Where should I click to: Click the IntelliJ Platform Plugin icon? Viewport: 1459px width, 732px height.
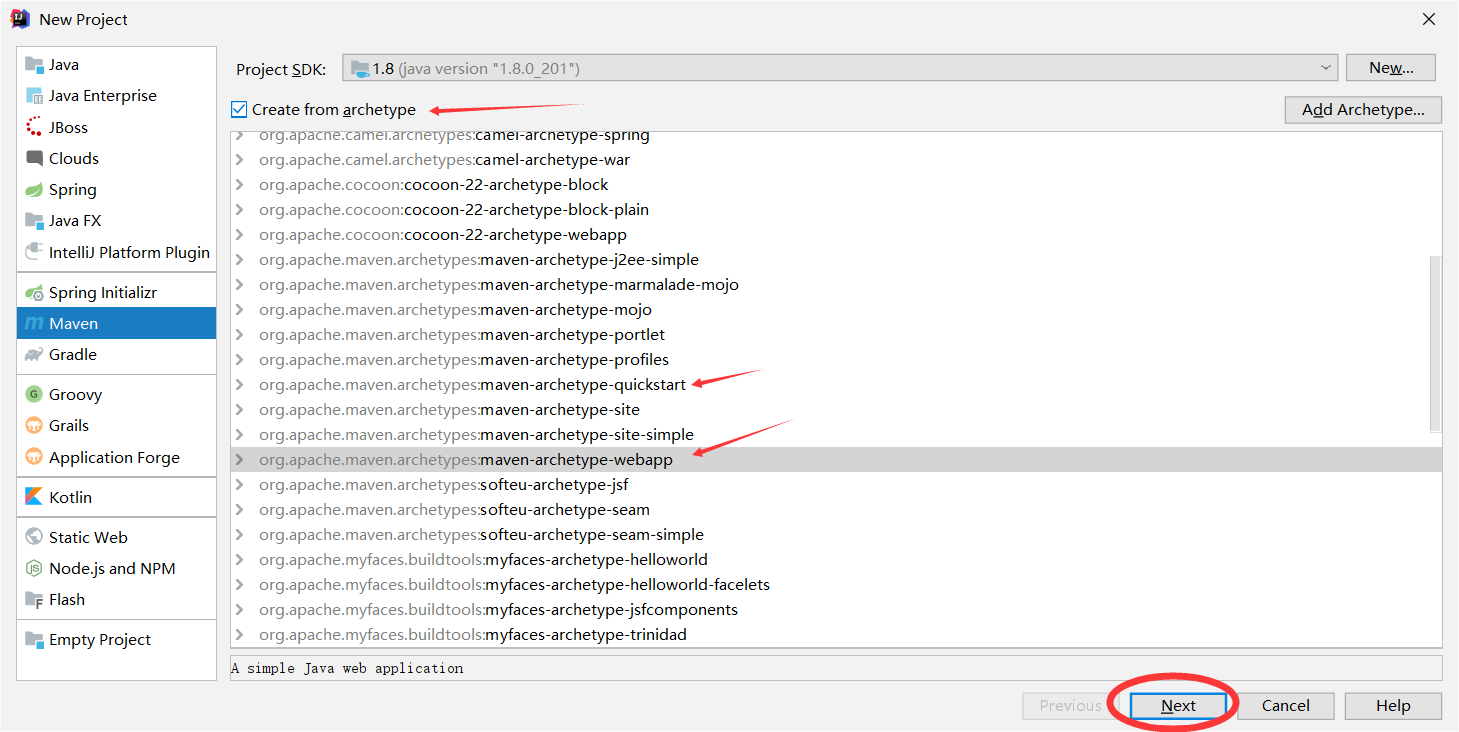tap(34, 252)
